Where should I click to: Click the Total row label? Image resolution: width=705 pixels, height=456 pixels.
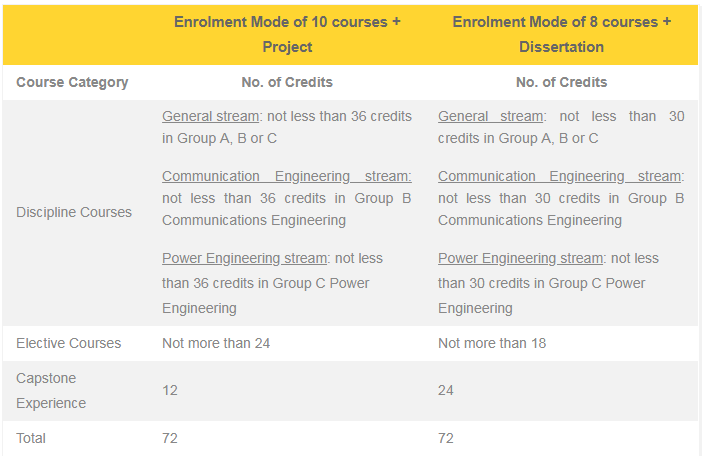click(31, 438)
